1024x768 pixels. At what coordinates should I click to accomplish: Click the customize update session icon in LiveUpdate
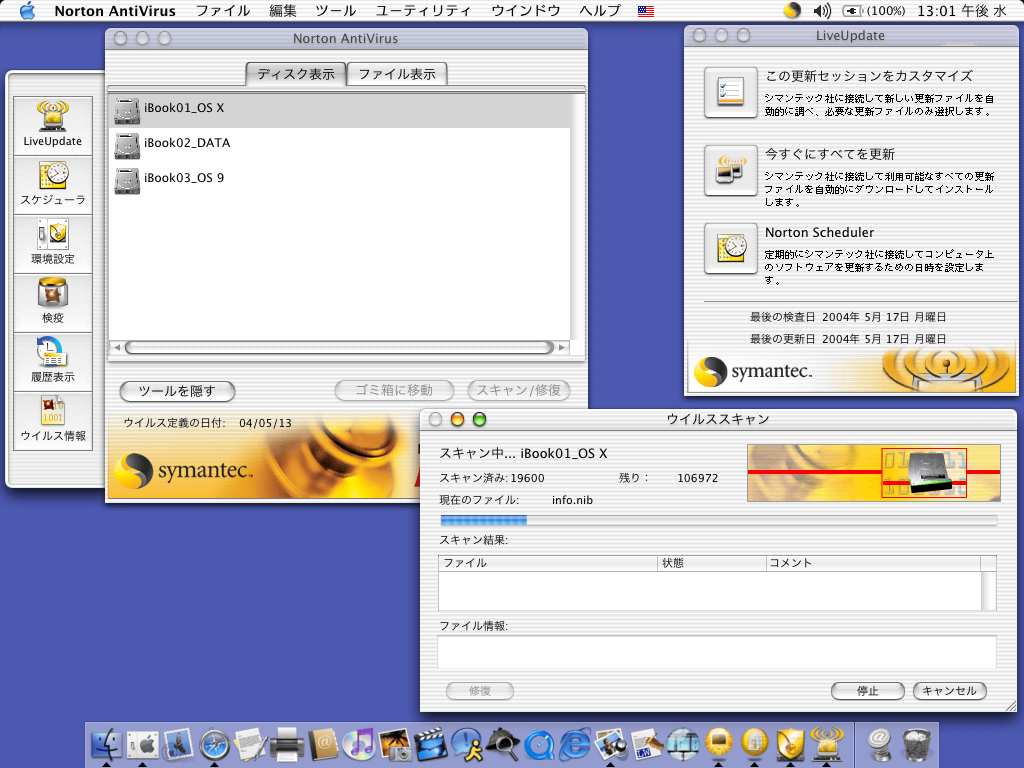[731, 92]
